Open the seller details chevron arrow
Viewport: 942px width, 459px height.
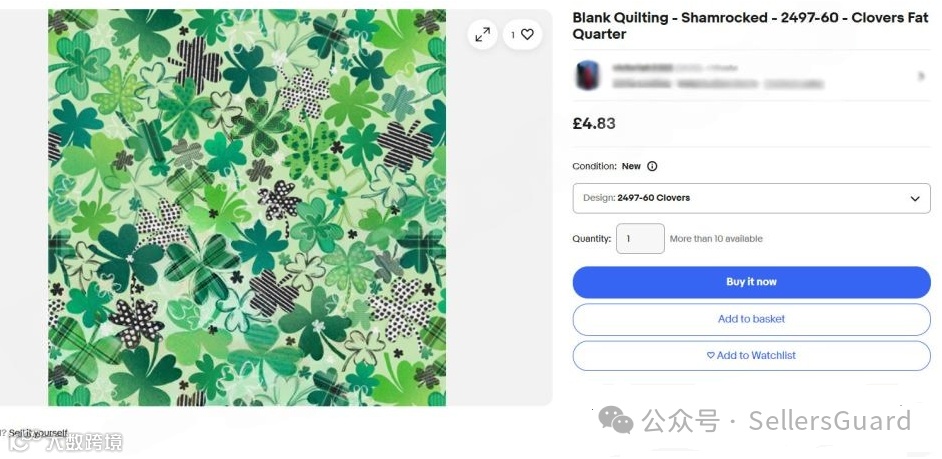pyautogui.click(x=920, y=76)
